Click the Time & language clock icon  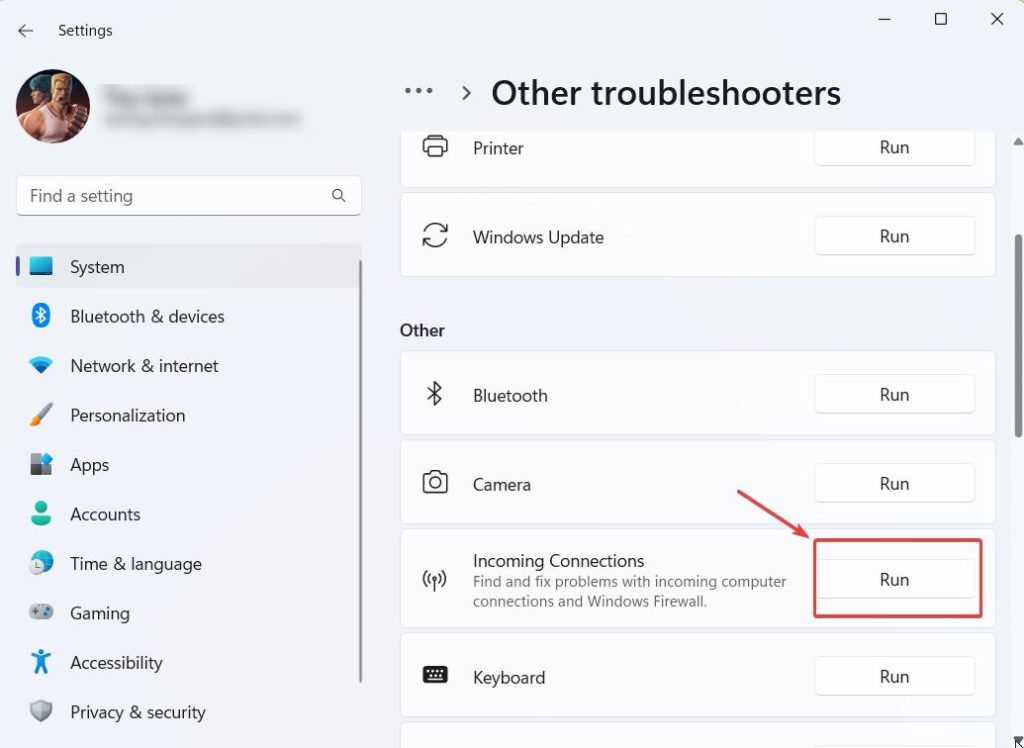pyautogui.click(x=41, y=563)
